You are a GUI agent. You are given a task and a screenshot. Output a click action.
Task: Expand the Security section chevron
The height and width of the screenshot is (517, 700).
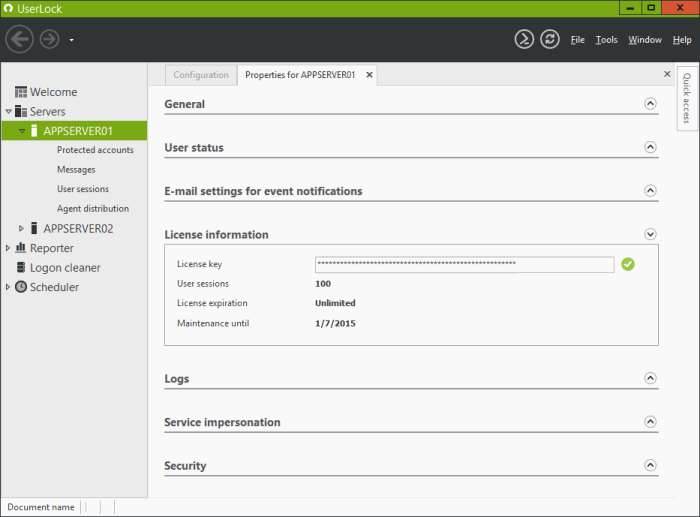tap(650, 465)
